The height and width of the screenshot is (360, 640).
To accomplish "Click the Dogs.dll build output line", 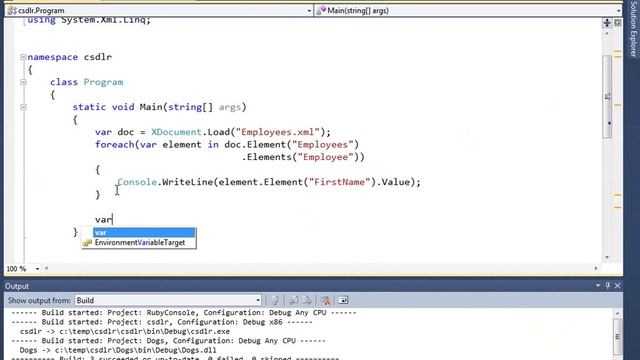I will coord(118,350).
